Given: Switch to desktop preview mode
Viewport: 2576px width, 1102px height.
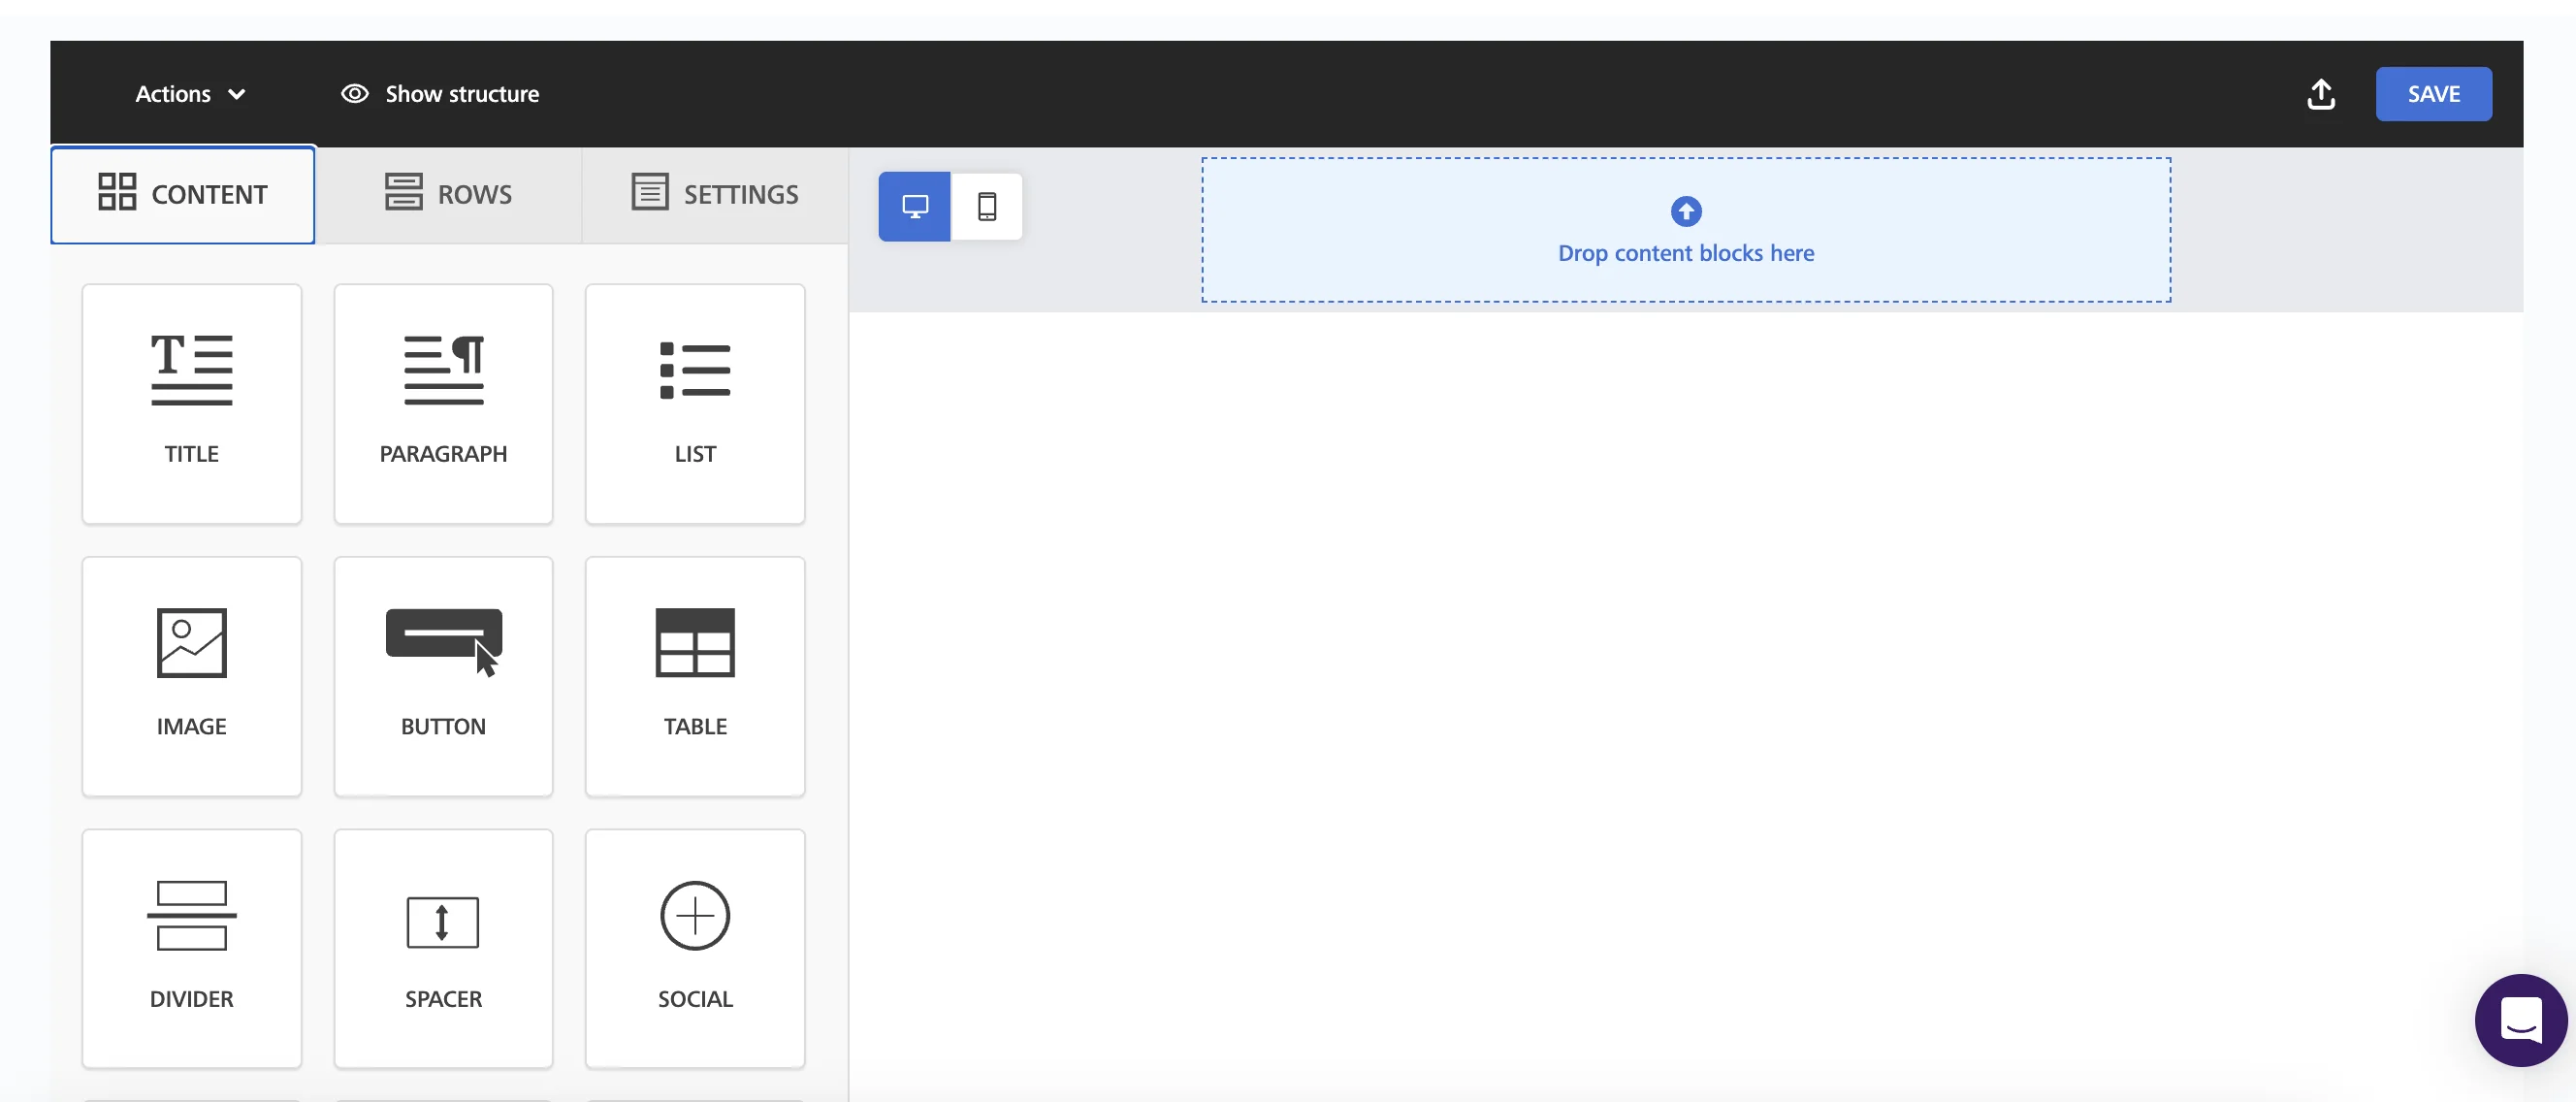Looking at the screenshot, I should 914,206.
